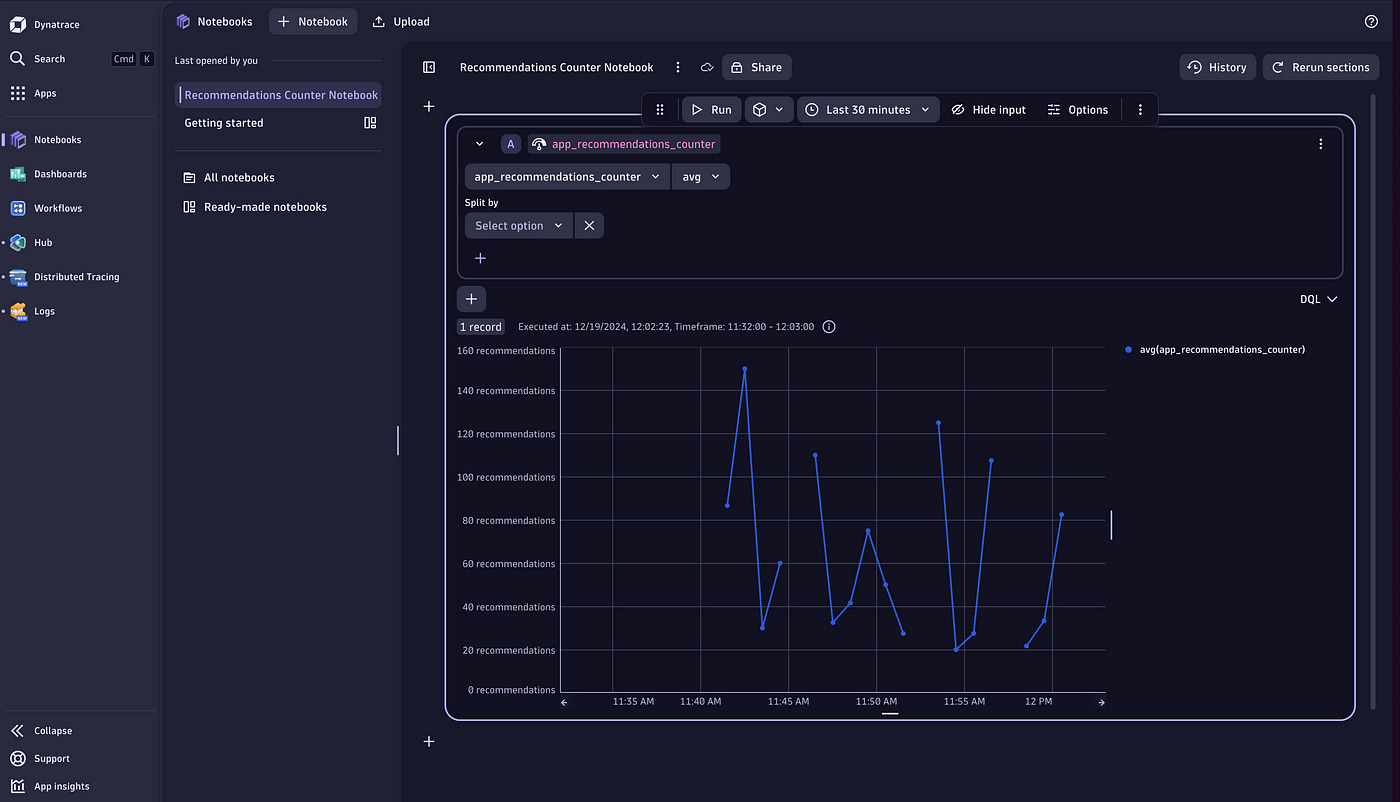Open the Workflows app
Screen dimensions: 1400x802
pyautogui.click(x=58, y=208)
